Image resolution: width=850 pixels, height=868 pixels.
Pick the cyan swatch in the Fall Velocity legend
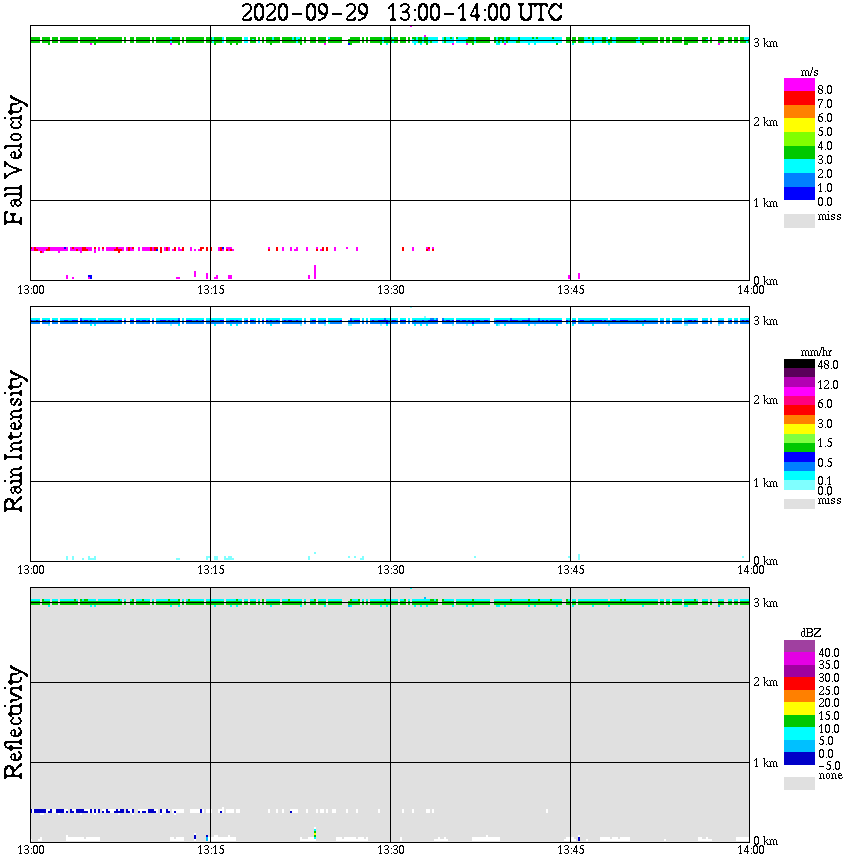pos(799,166)
